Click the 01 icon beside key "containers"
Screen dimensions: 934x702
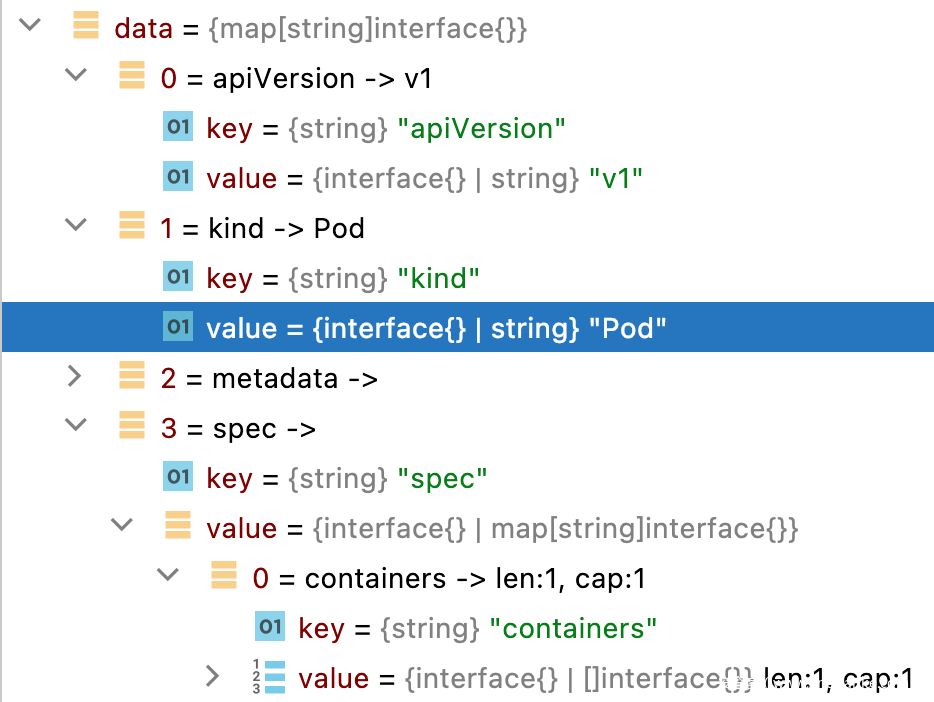[x=270, y=628]
